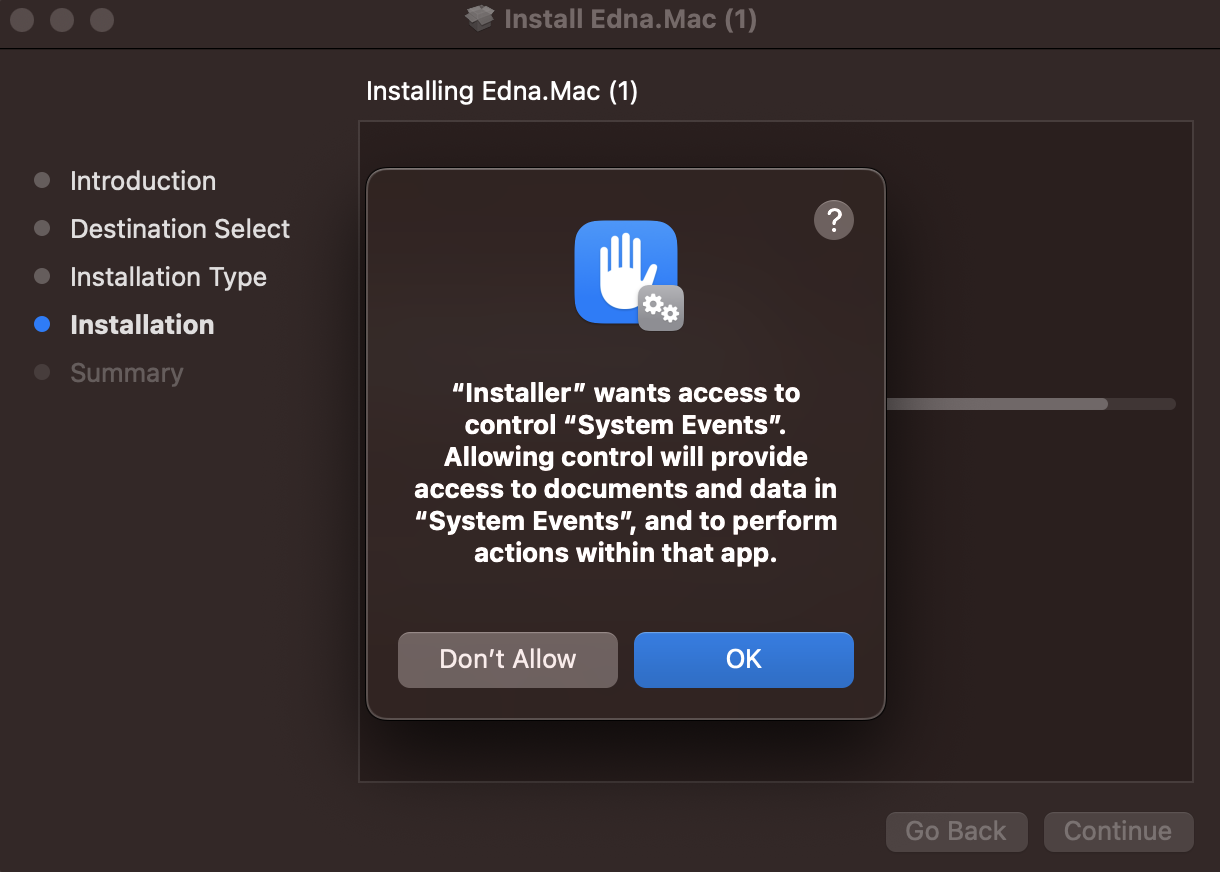Select the Introduction step in sidebar
The height and width of the screenshot is (872, 1220).
(x=143, y=181)
